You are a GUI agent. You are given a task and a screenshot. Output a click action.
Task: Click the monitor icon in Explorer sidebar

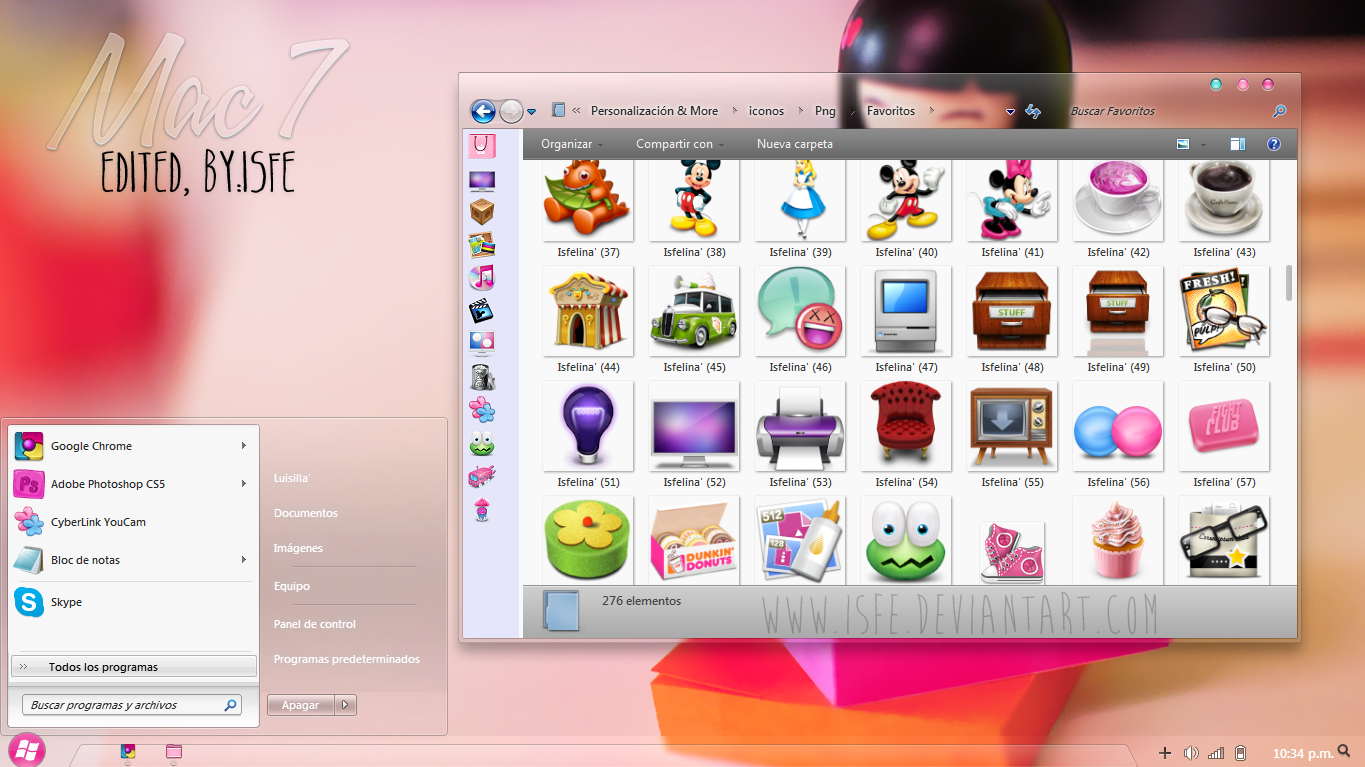pos(482,181)
